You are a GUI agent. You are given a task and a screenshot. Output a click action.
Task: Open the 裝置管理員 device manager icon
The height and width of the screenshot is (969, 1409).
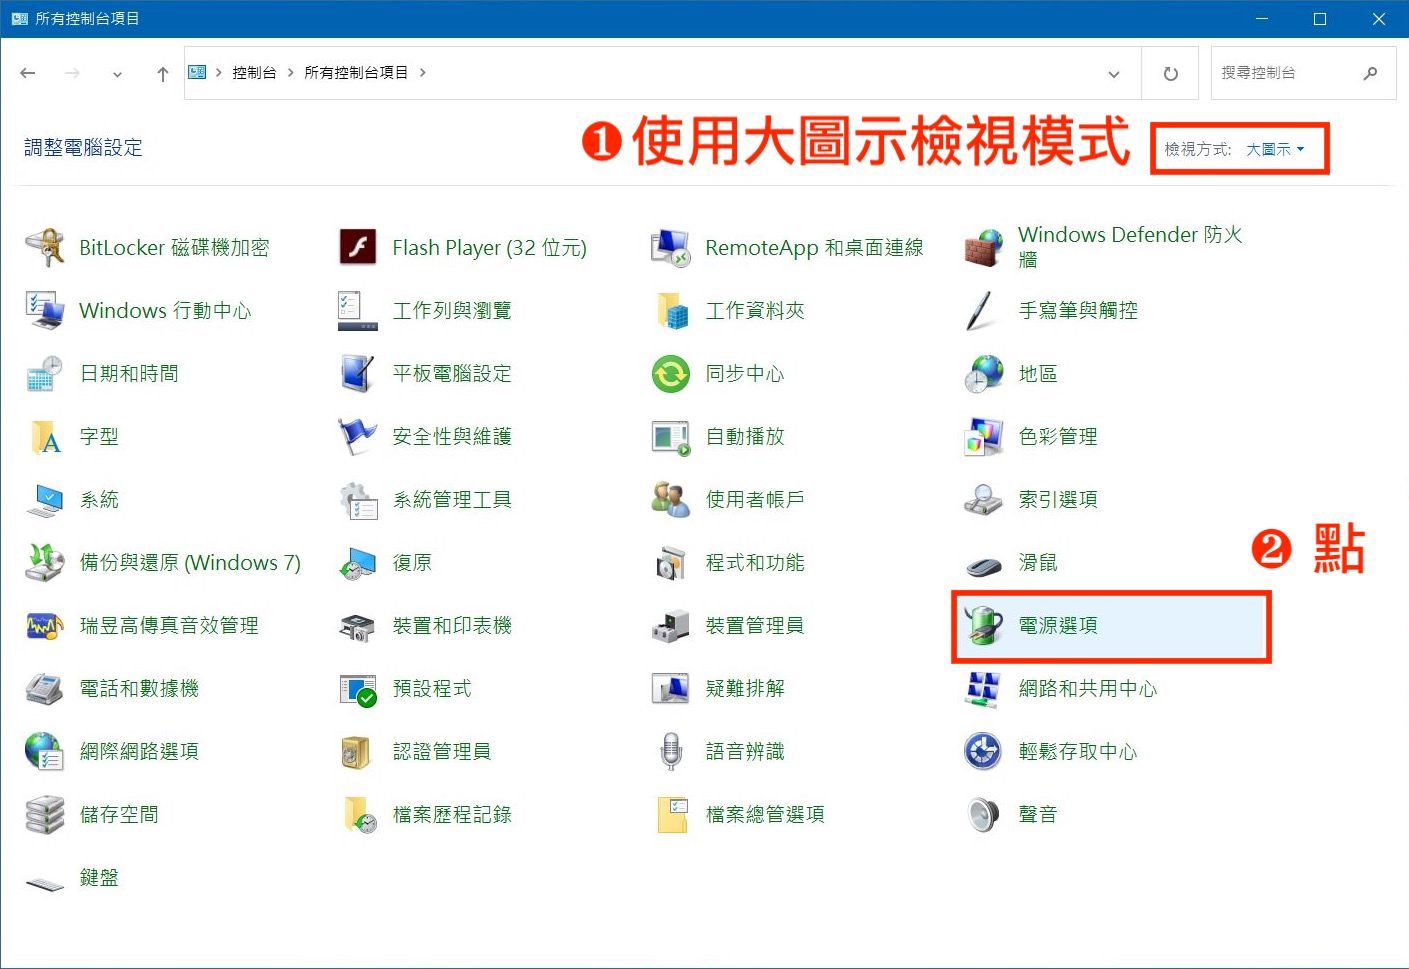pos(670,626)
